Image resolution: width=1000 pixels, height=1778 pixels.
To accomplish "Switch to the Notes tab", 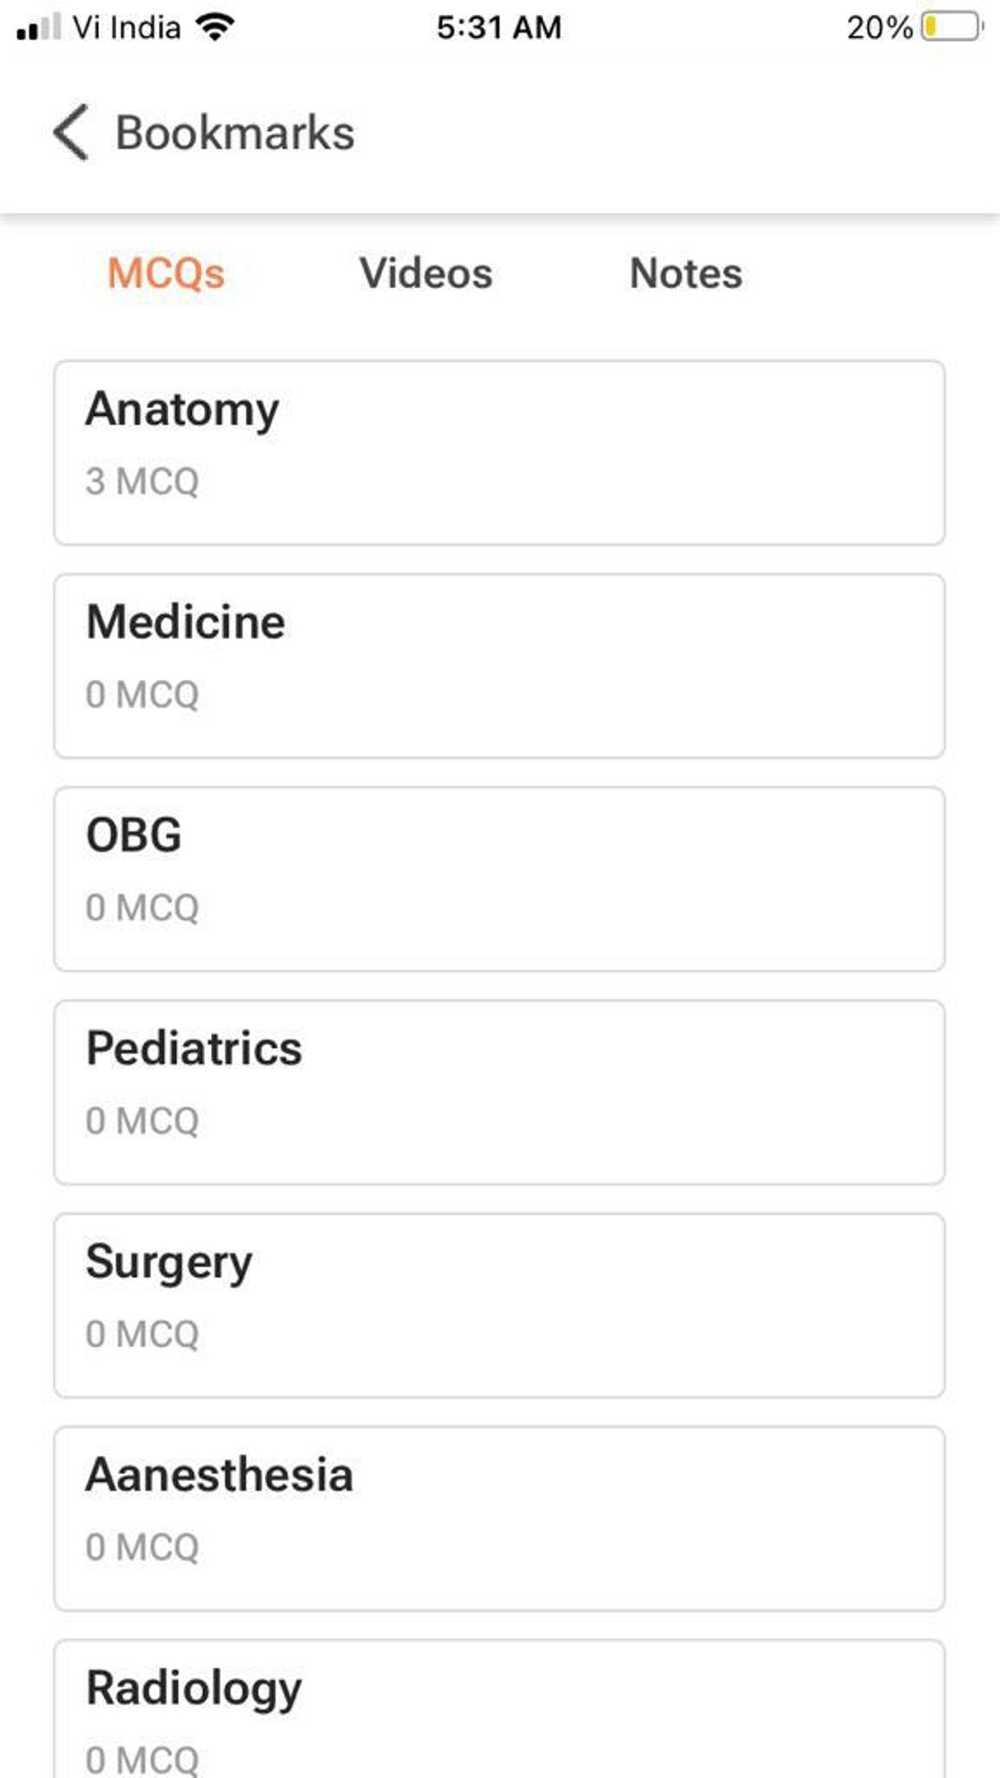I will 686,273.
